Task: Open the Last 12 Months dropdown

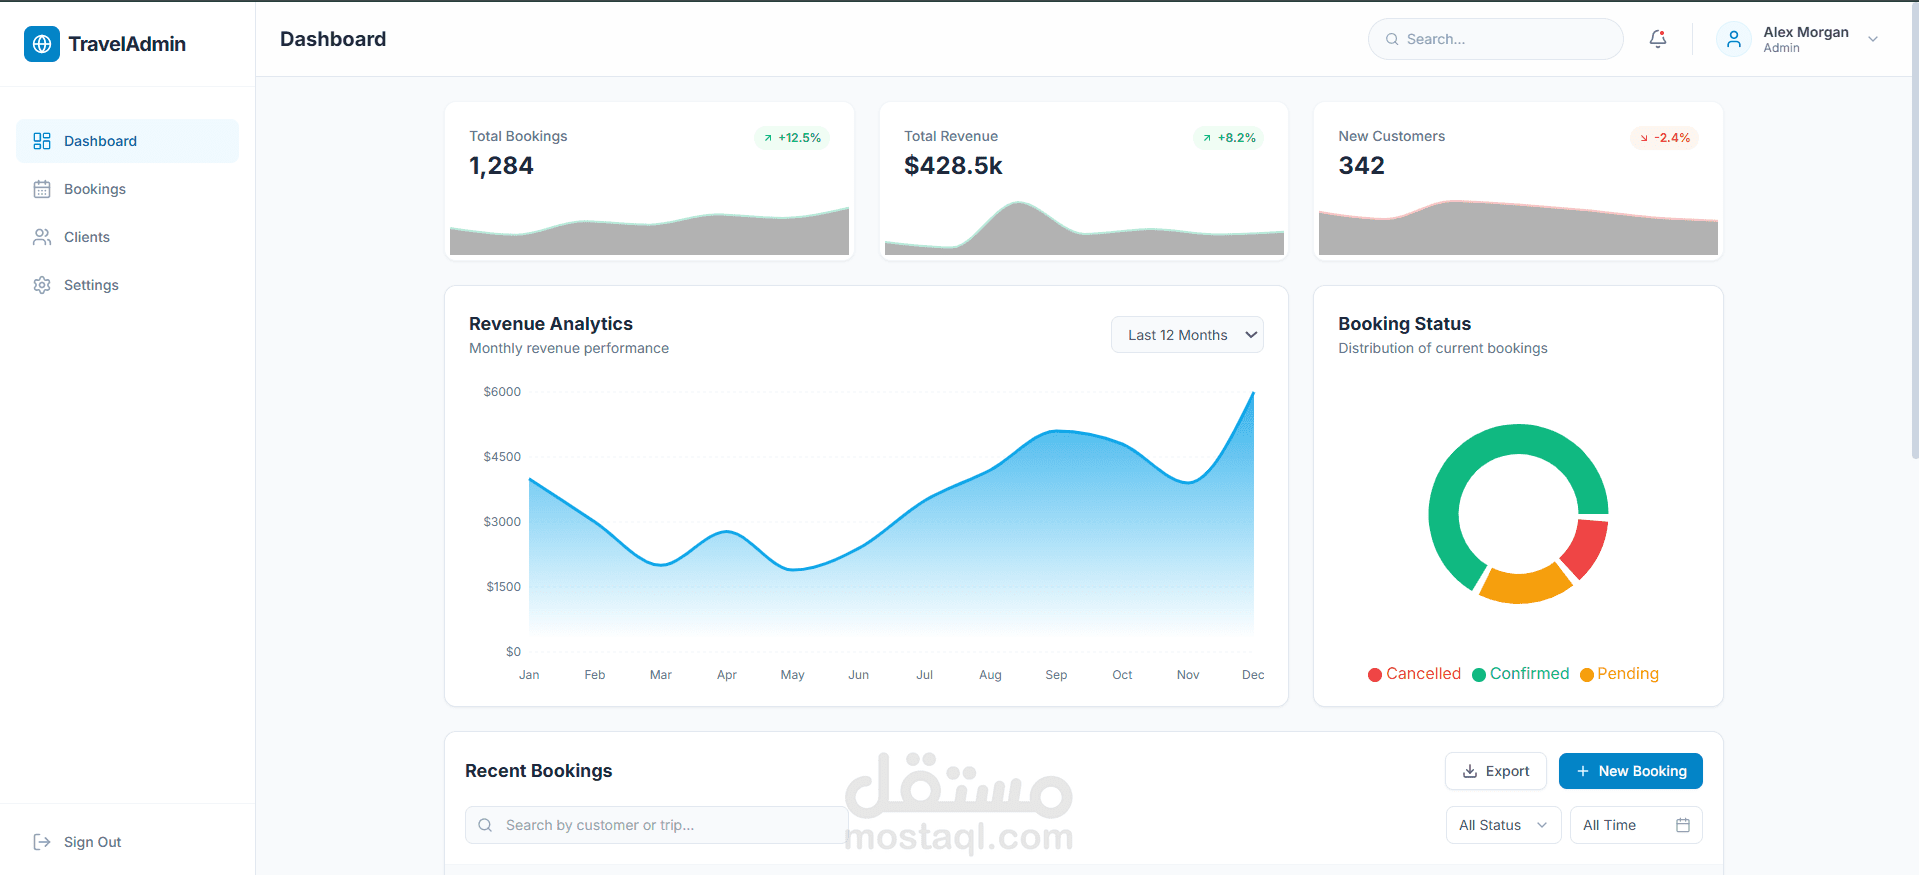Action: coord(1187,335)
